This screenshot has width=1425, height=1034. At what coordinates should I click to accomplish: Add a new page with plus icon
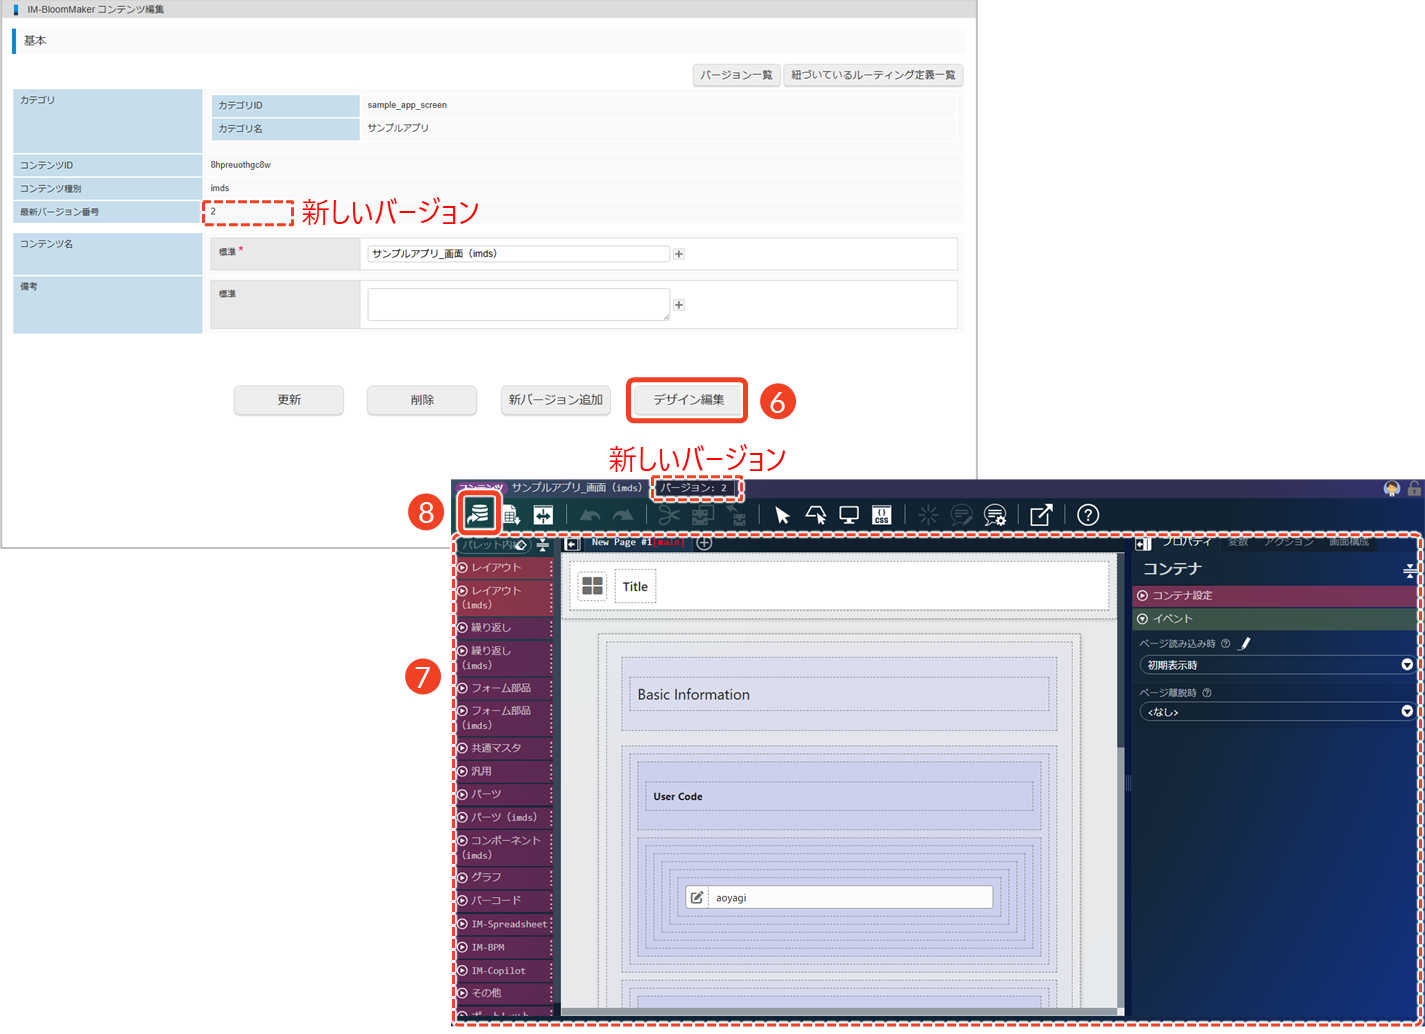[x=704, y=543]
